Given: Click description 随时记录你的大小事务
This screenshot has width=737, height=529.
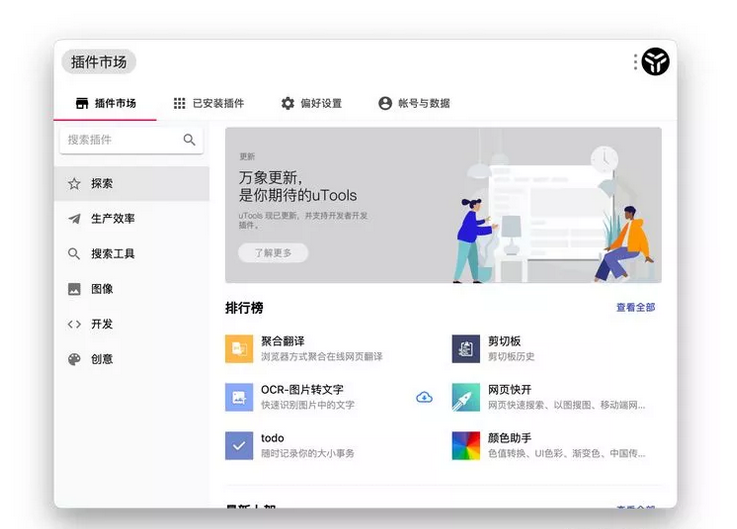Looking at the screenshot, I should point(307,453).
